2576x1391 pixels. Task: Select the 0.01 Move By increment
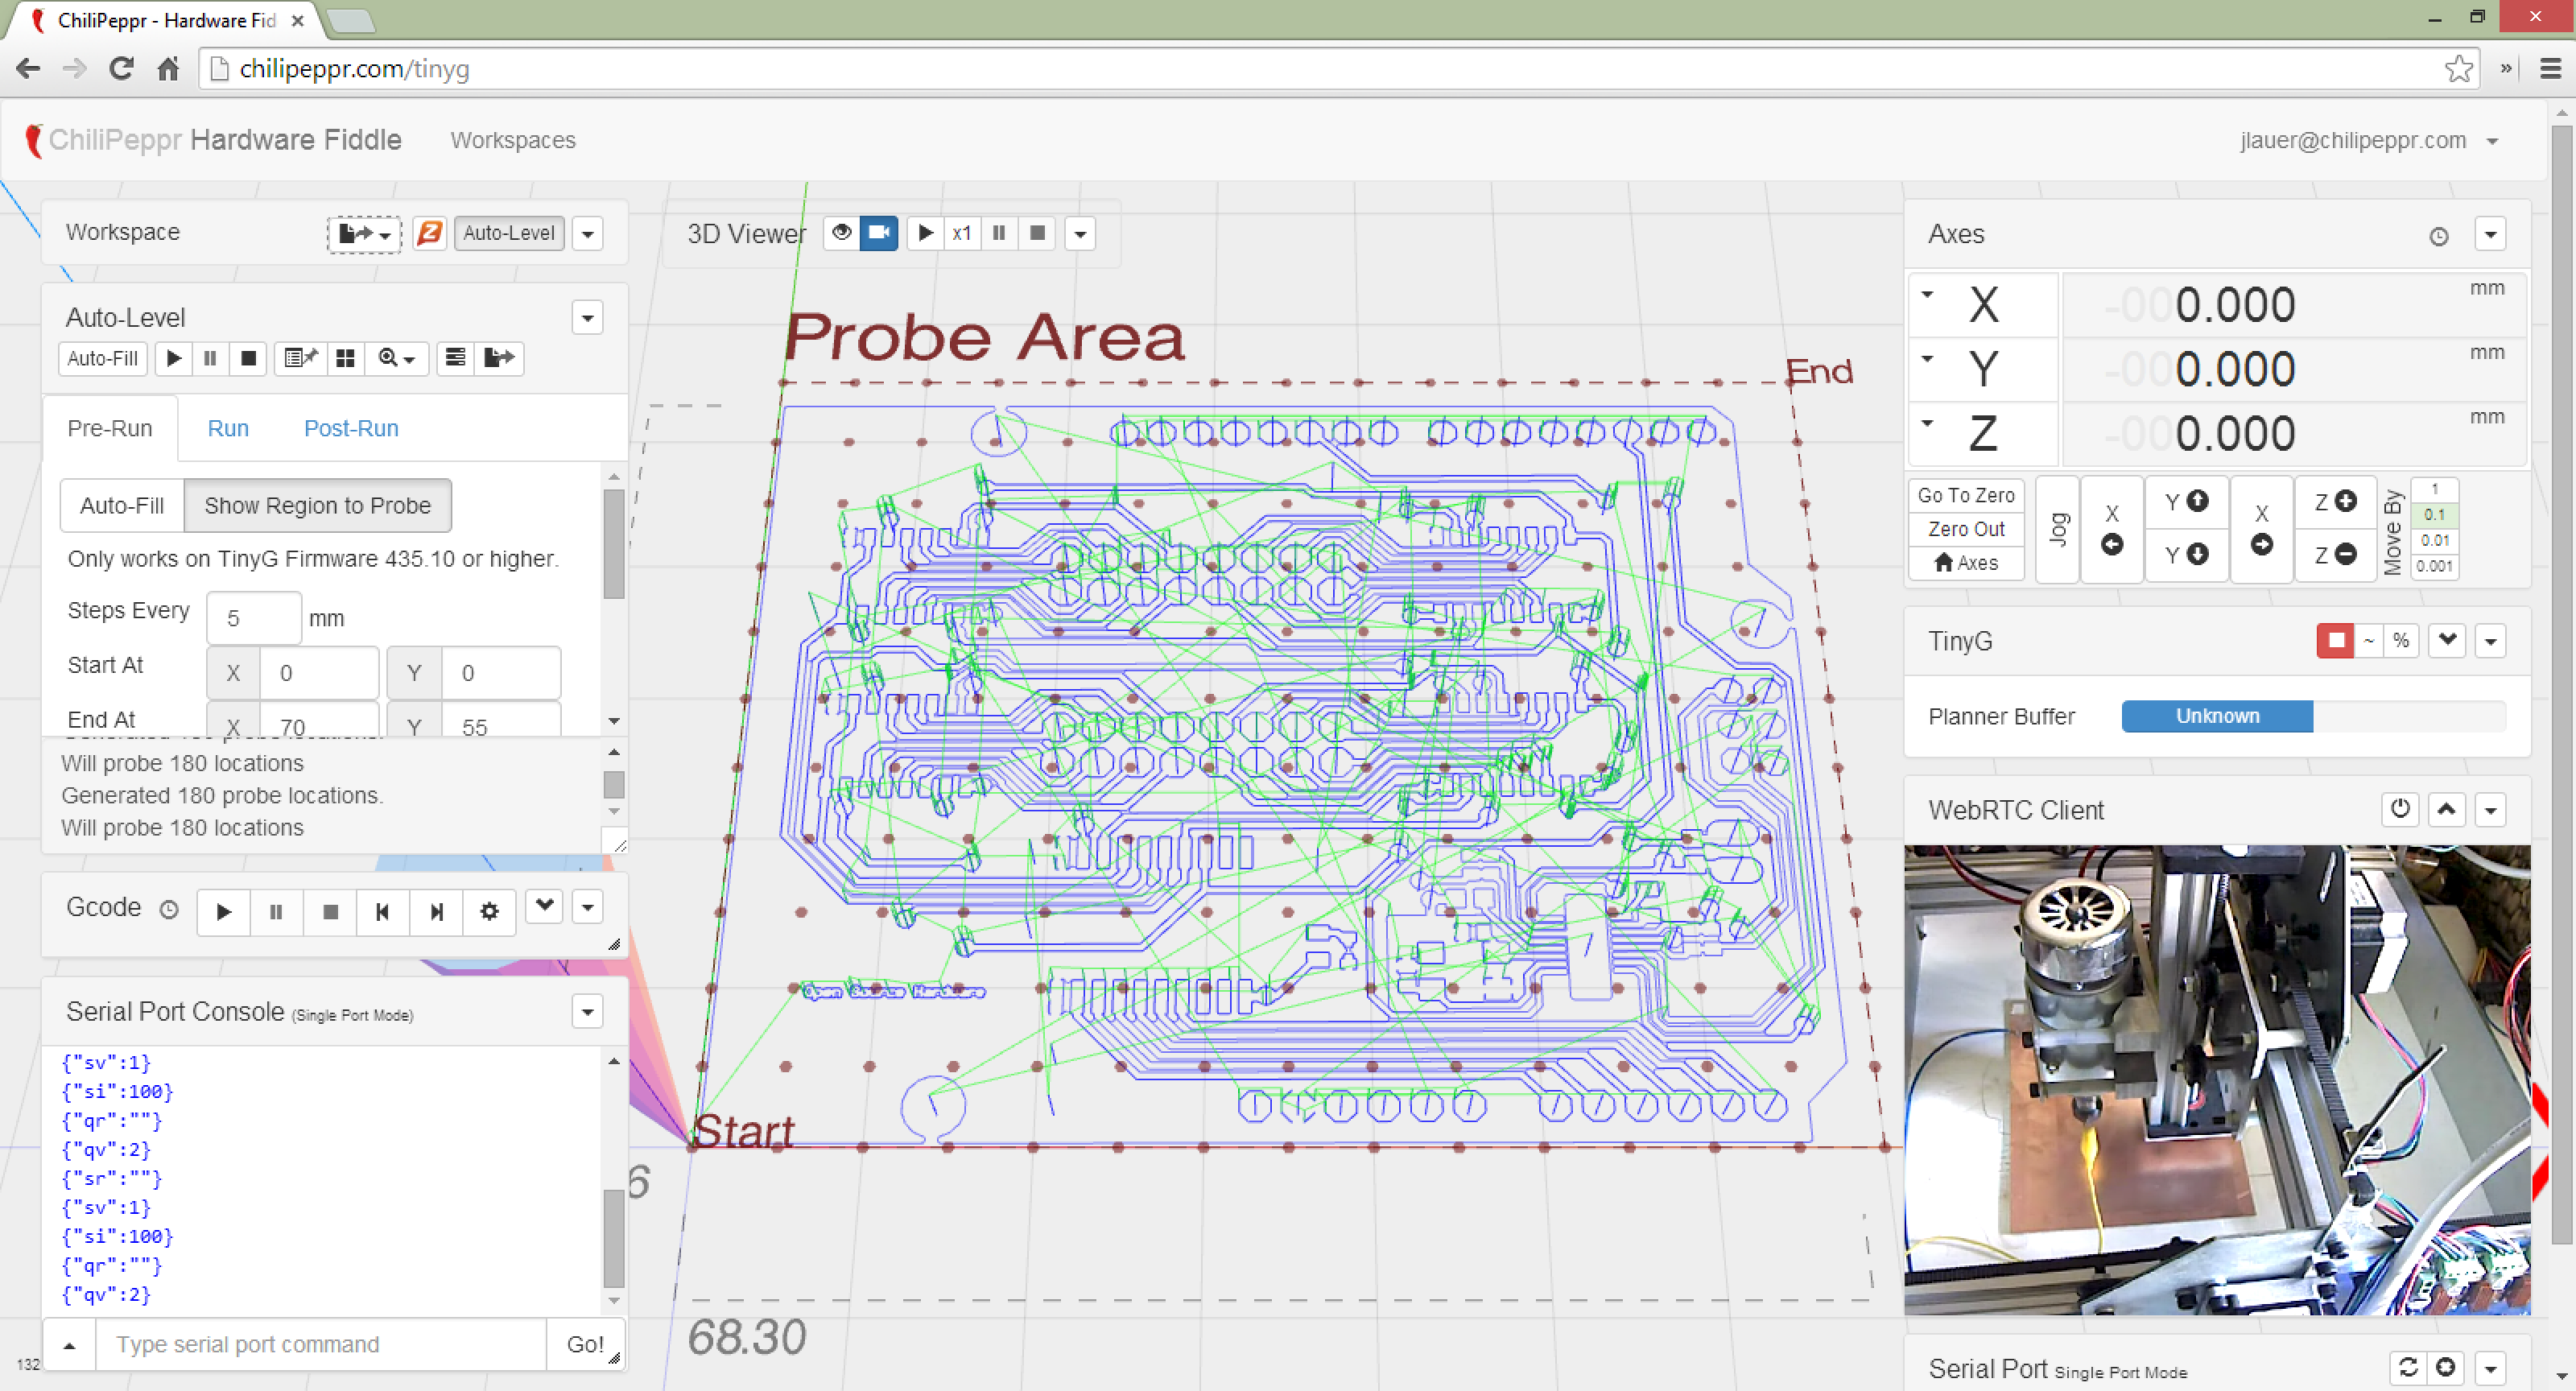click(x=2434, y=540)
